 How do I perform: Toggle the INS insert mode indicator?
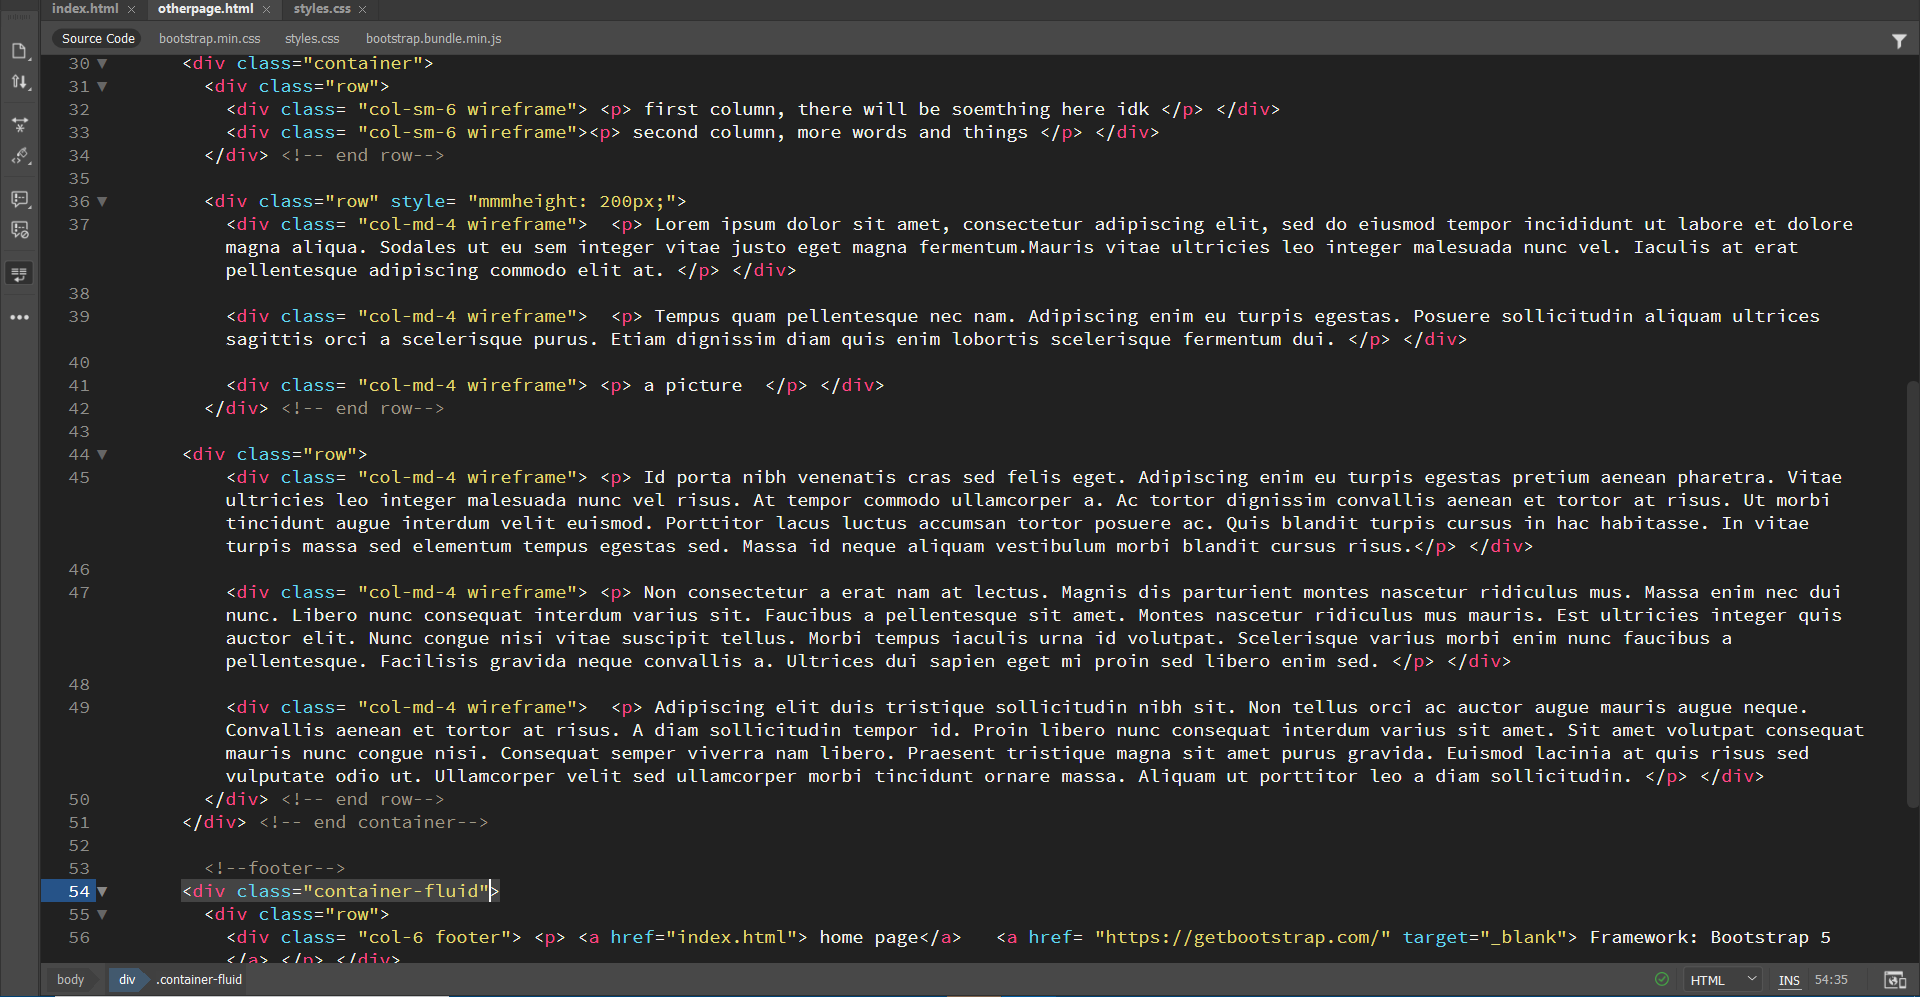tap(1789, 980)
